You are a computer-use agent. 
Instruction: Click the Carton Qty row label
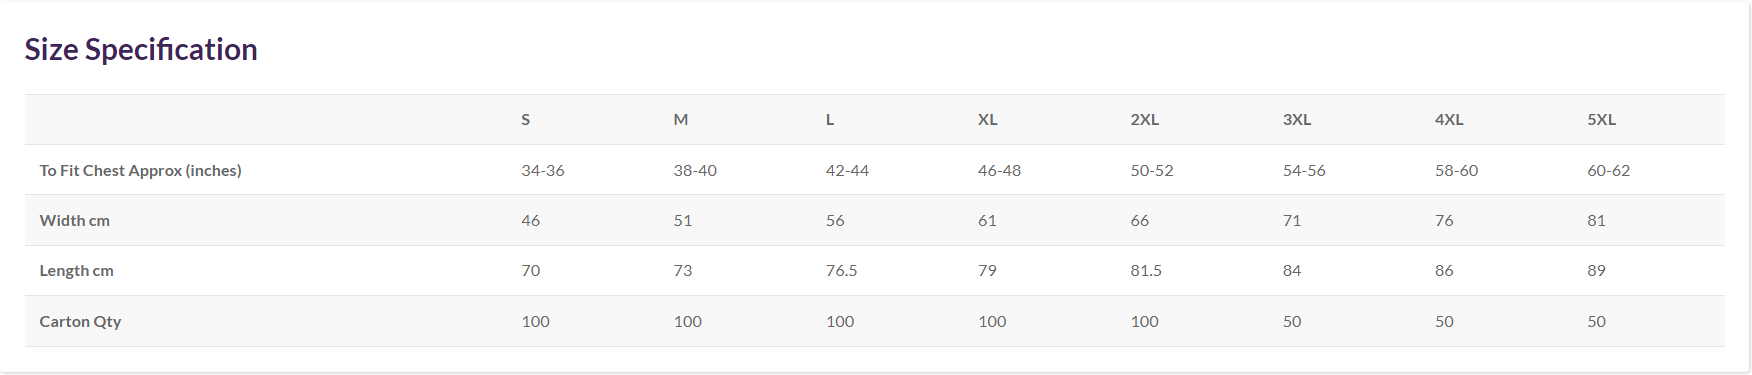[80, 321]
